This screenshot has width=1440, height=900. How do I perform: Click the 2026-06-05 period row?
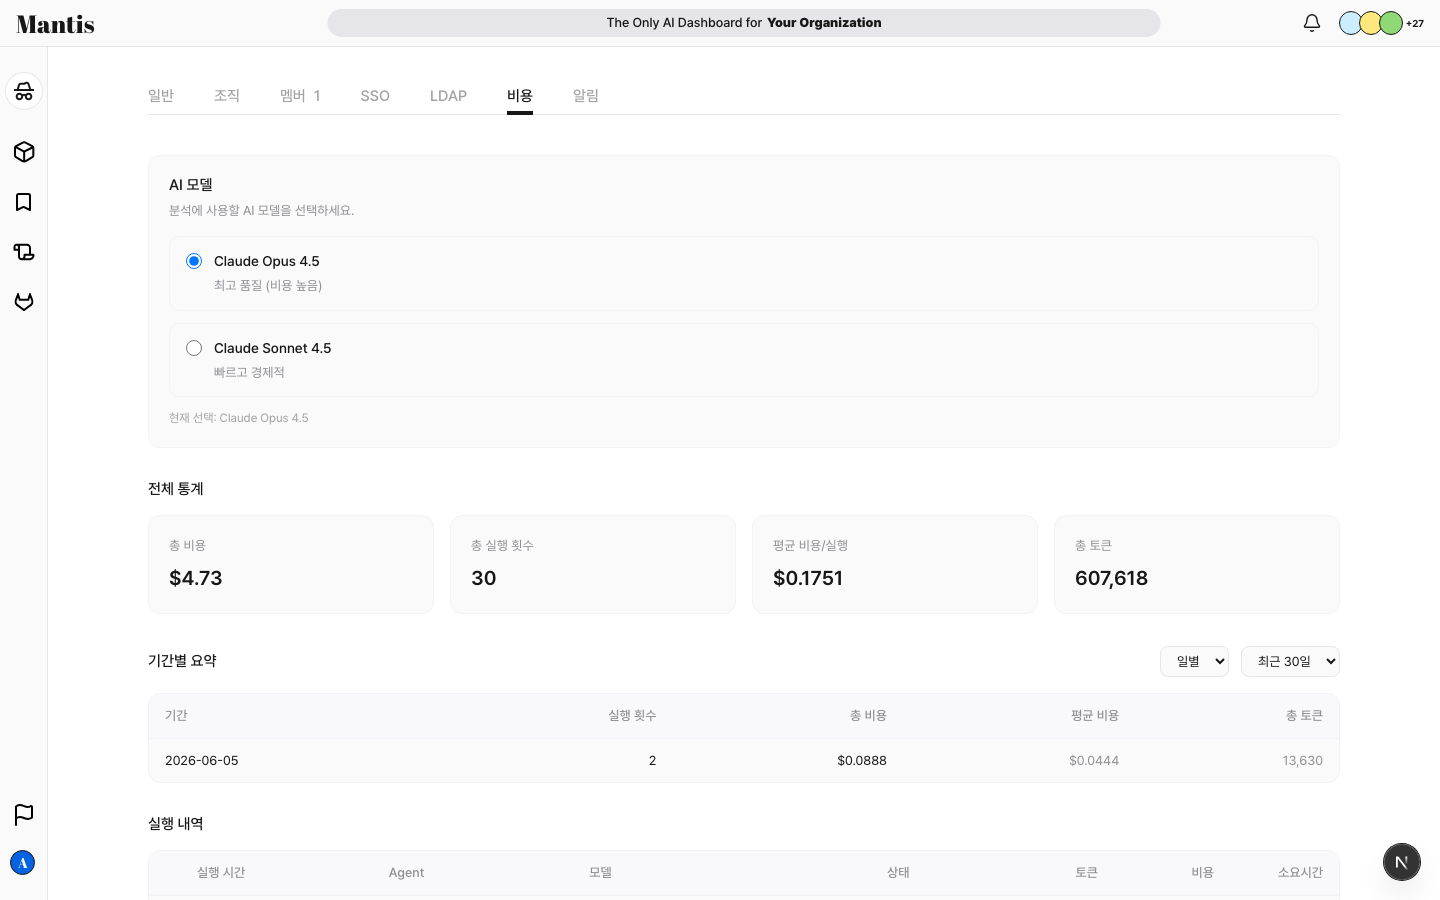[744, 761]
